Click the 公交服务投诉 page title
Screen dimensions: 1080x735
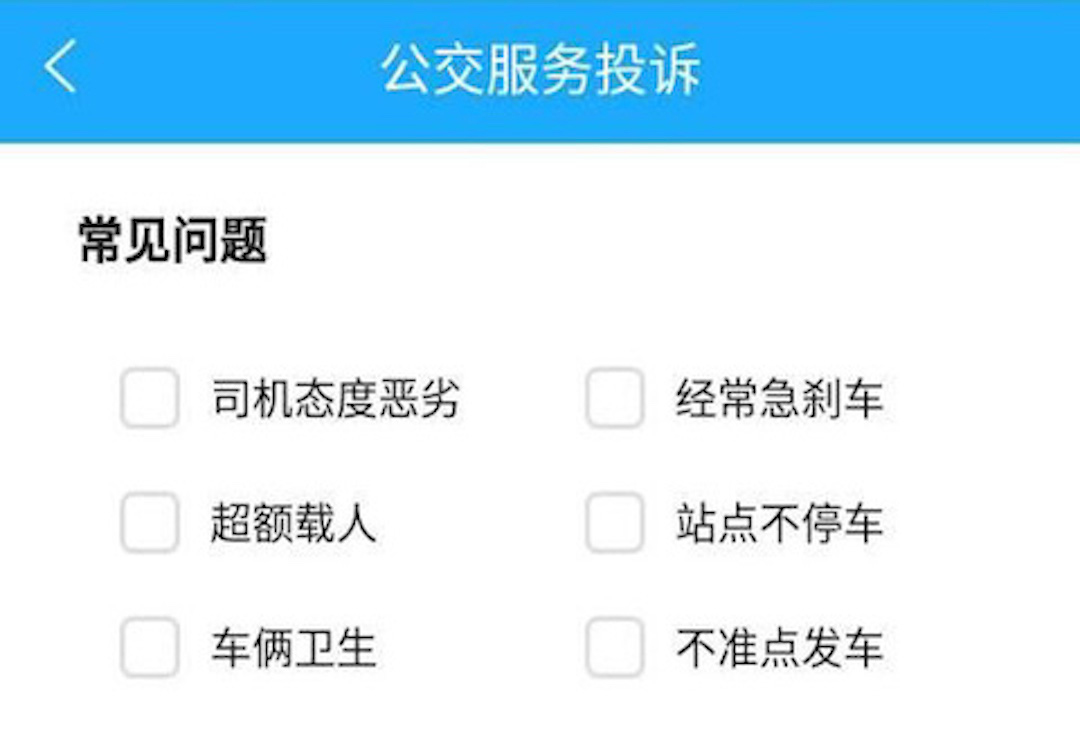540,70
